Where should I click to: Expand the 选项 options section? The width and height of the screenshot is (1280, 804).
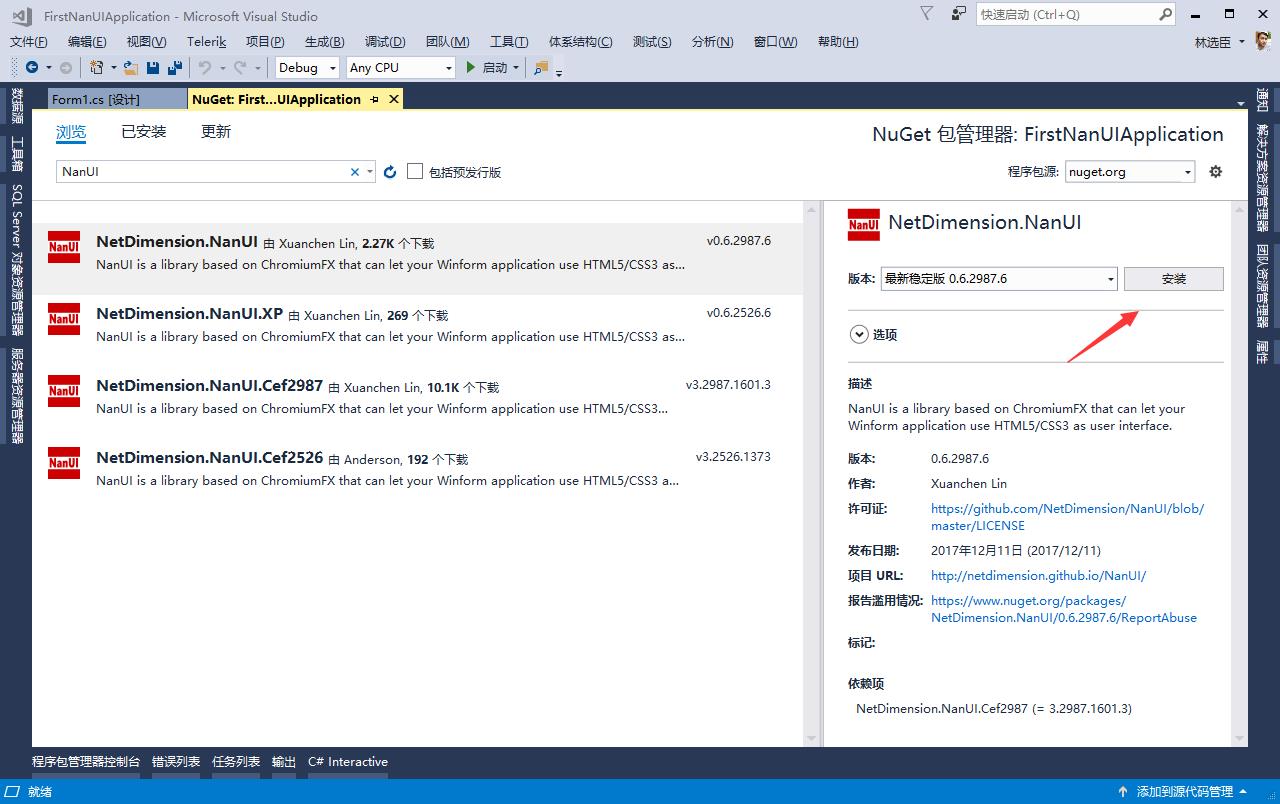click(x=859, y=335)
